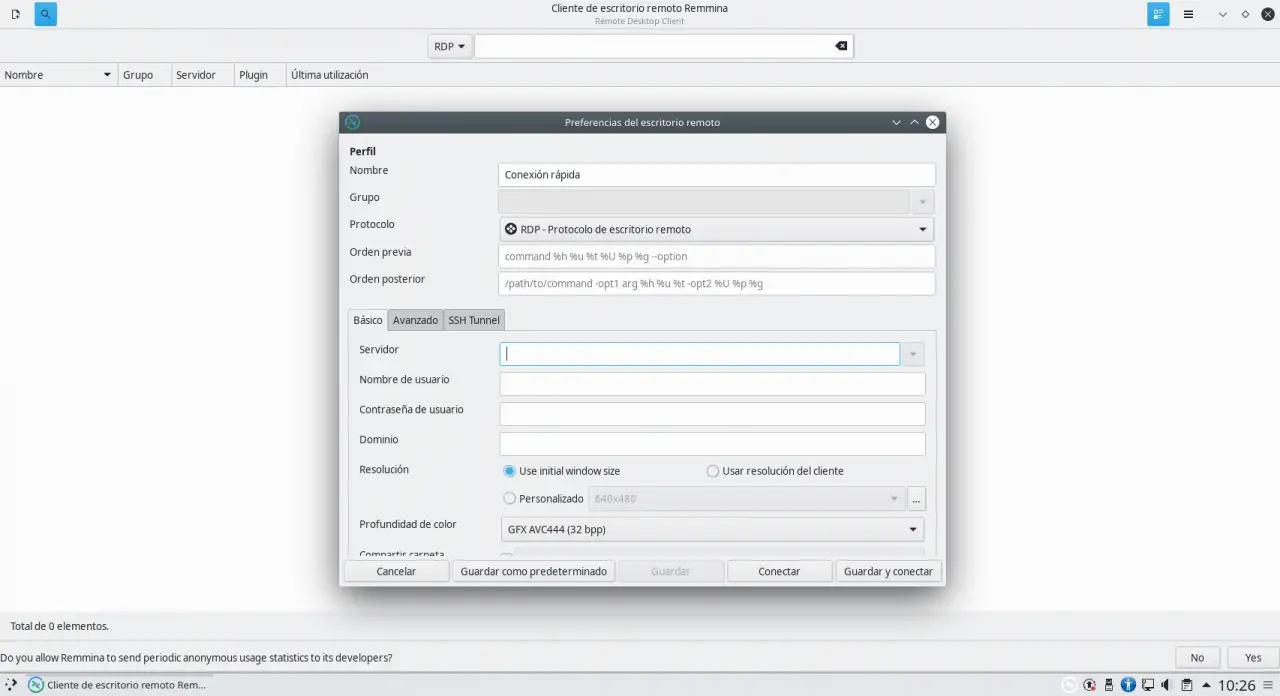Click the Servidor column header
The height and width of the screenshot is (696, 1280).
[202, 75]
